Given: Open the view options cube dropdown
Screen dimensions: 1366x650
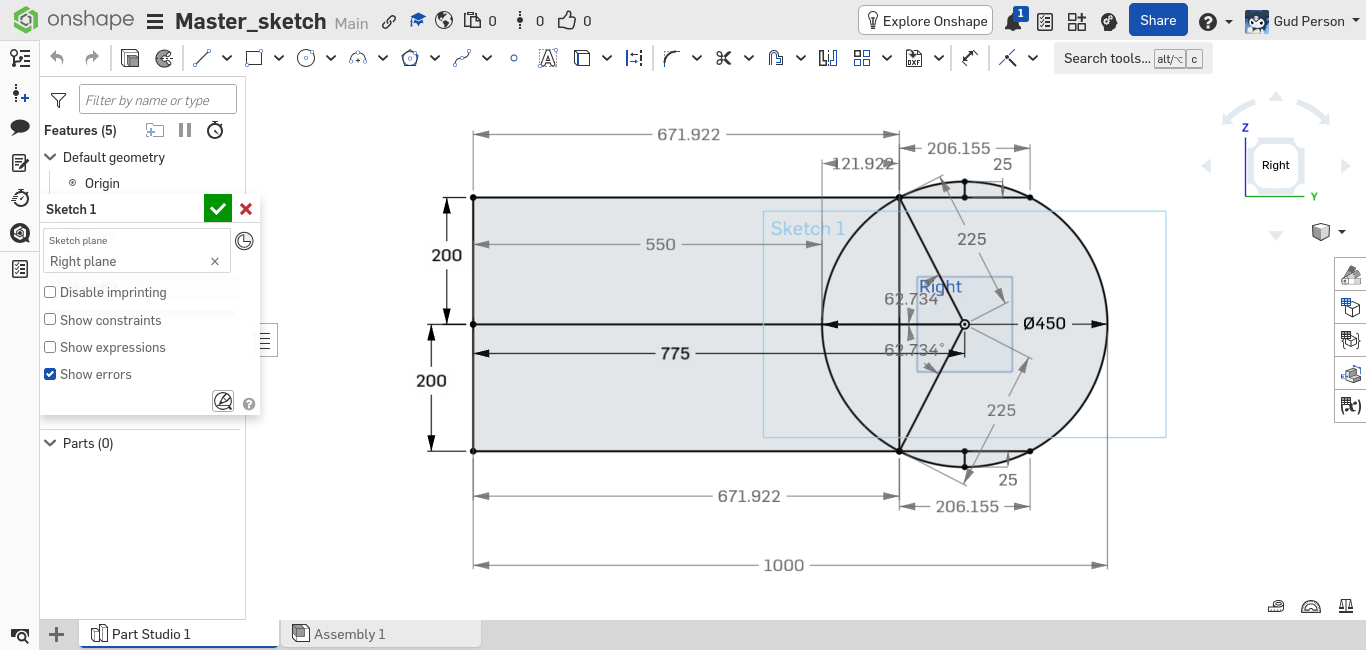Looking at the screenshot, I should tap(1328, 232).
